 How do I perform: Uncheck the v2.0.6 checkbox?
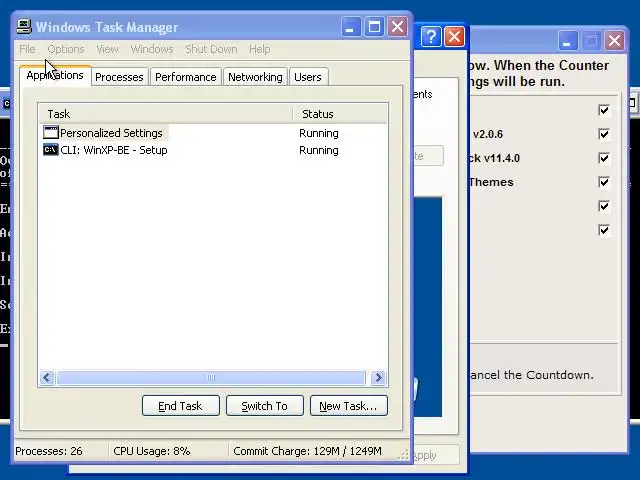point(604,134)
